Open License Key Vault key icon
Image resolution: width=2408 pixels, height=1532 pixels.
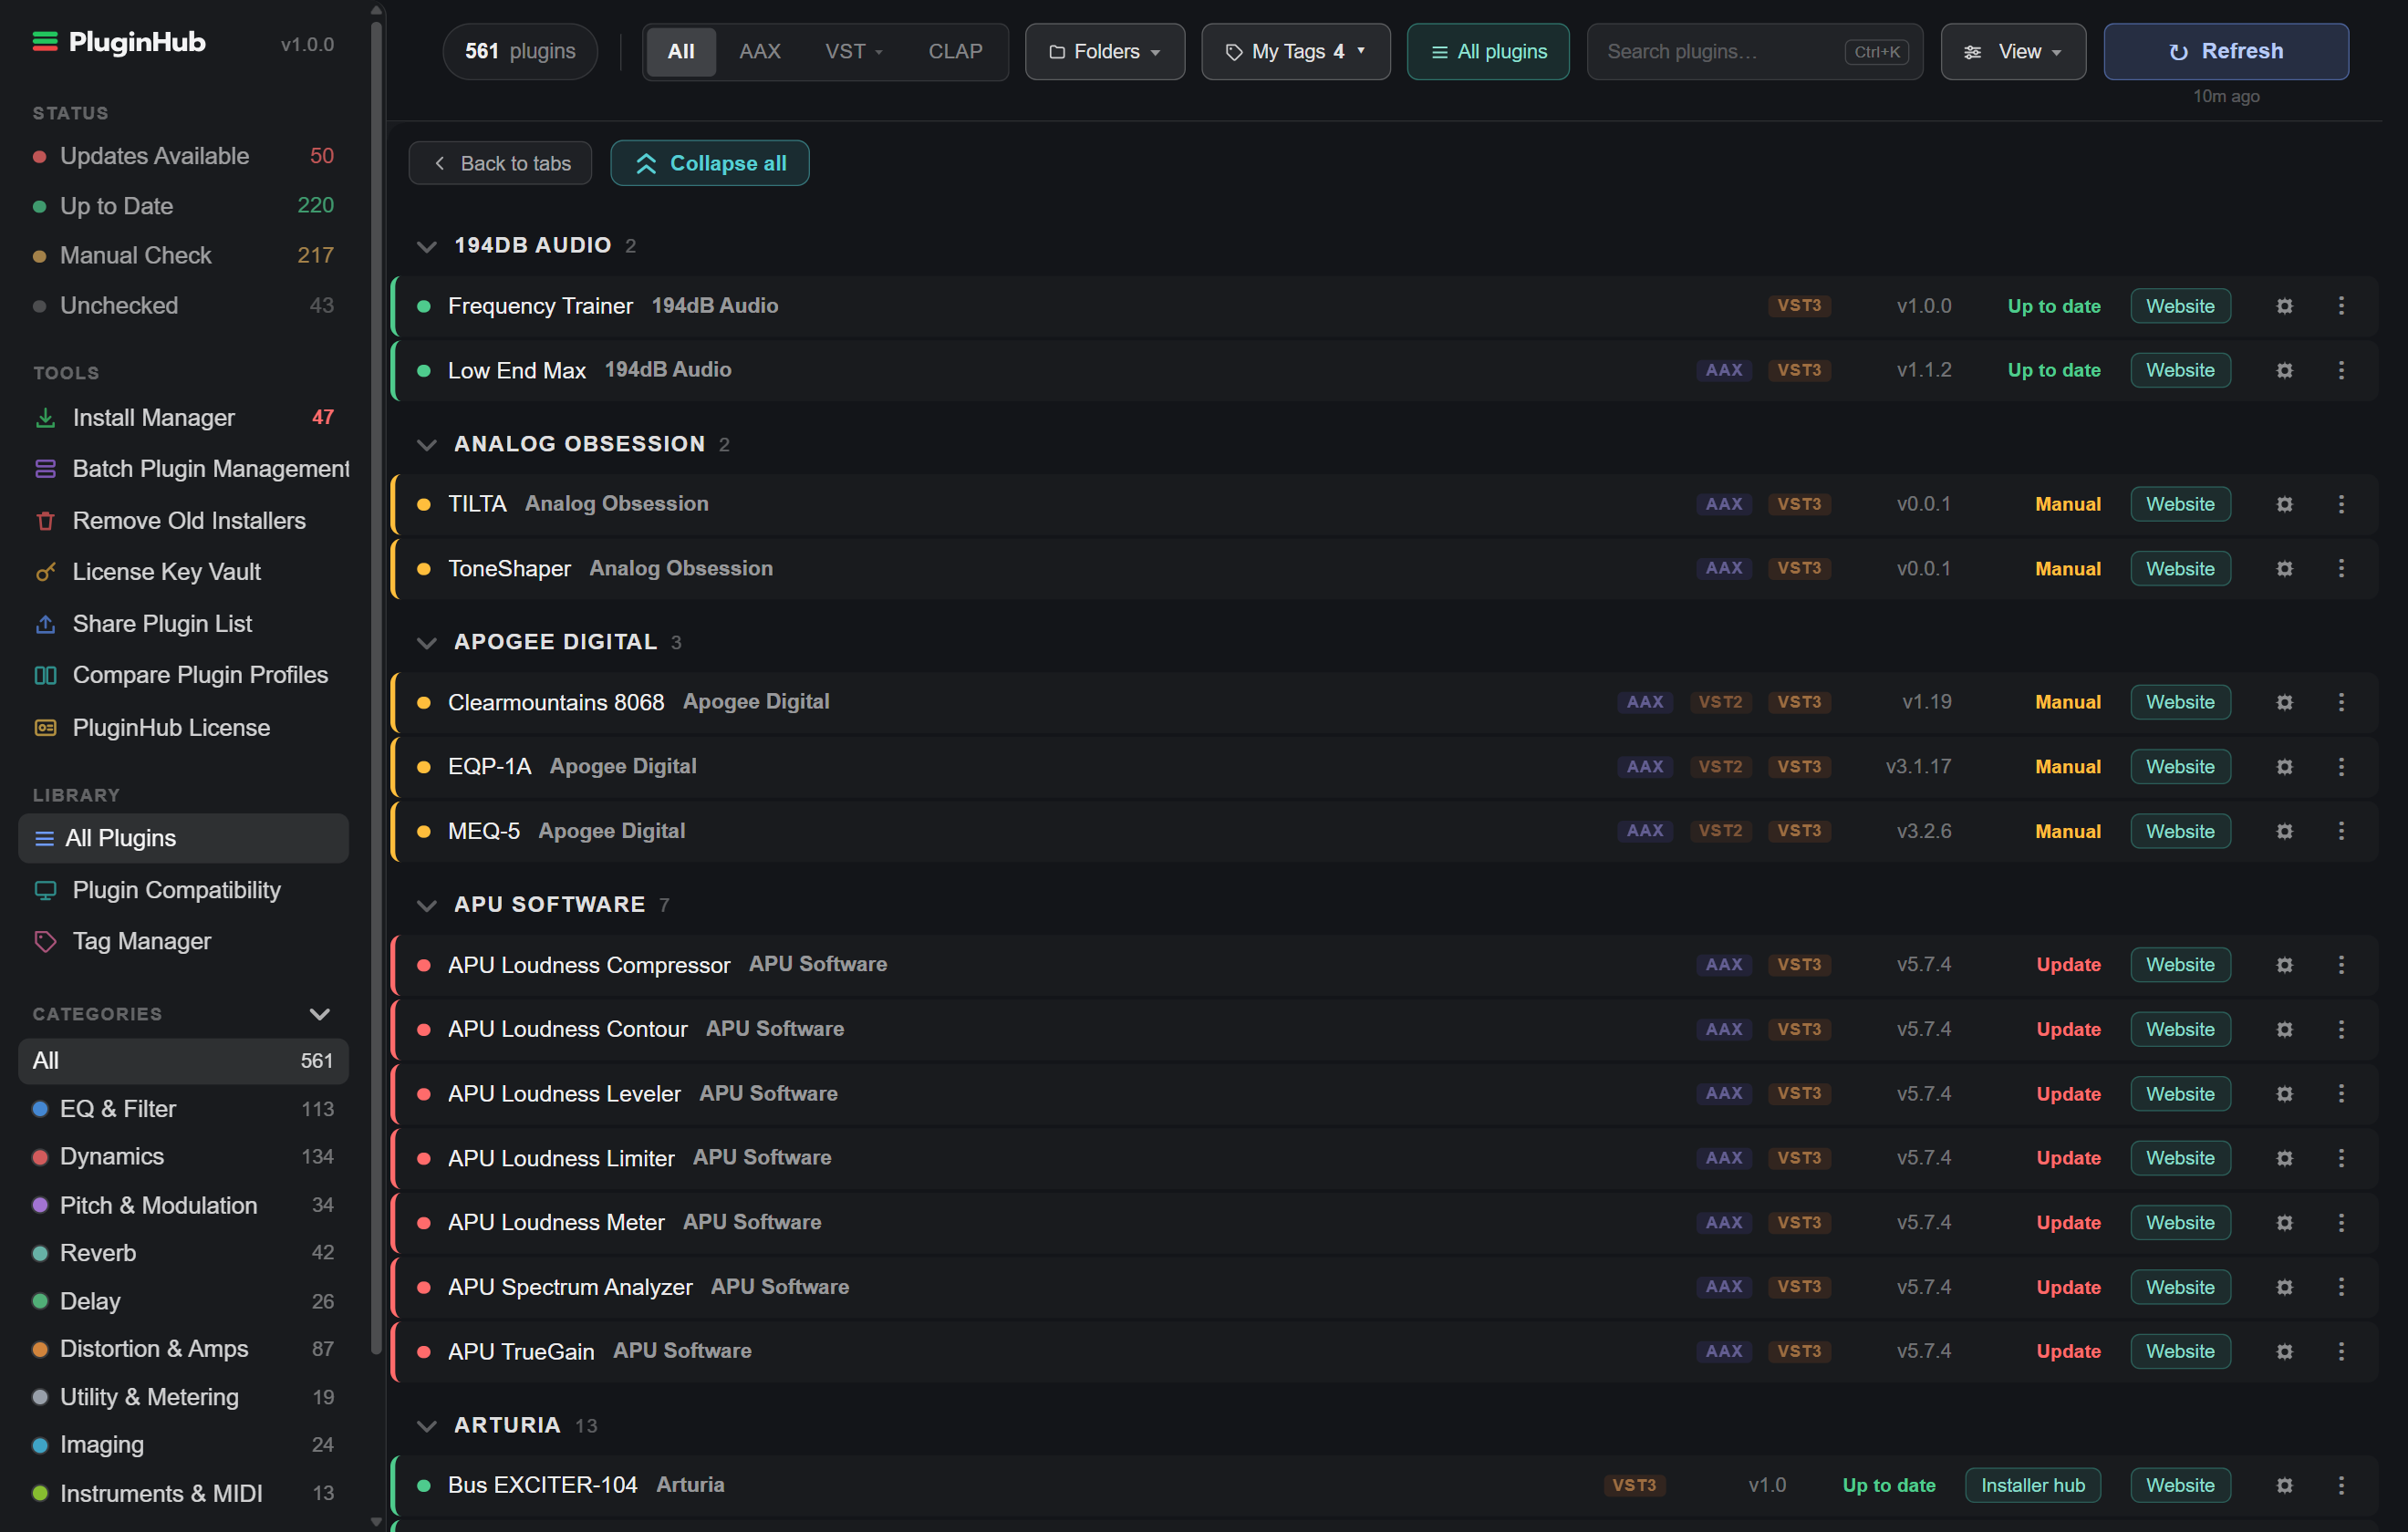coord(45,572)
